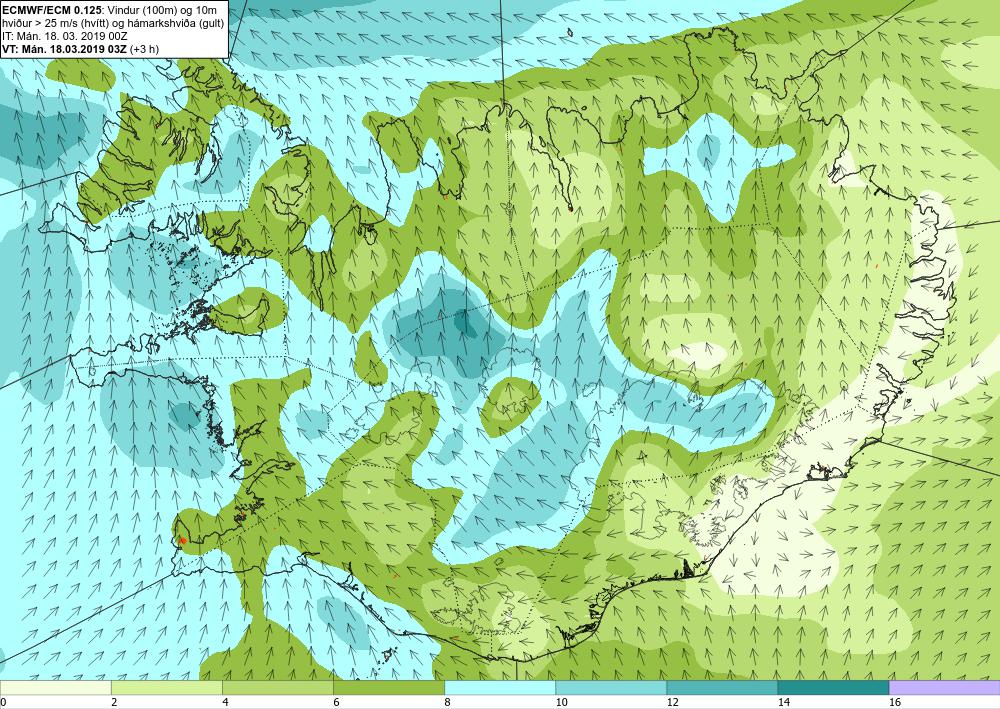
Task: Click legend scale value 2
Action: pos(114,703)
